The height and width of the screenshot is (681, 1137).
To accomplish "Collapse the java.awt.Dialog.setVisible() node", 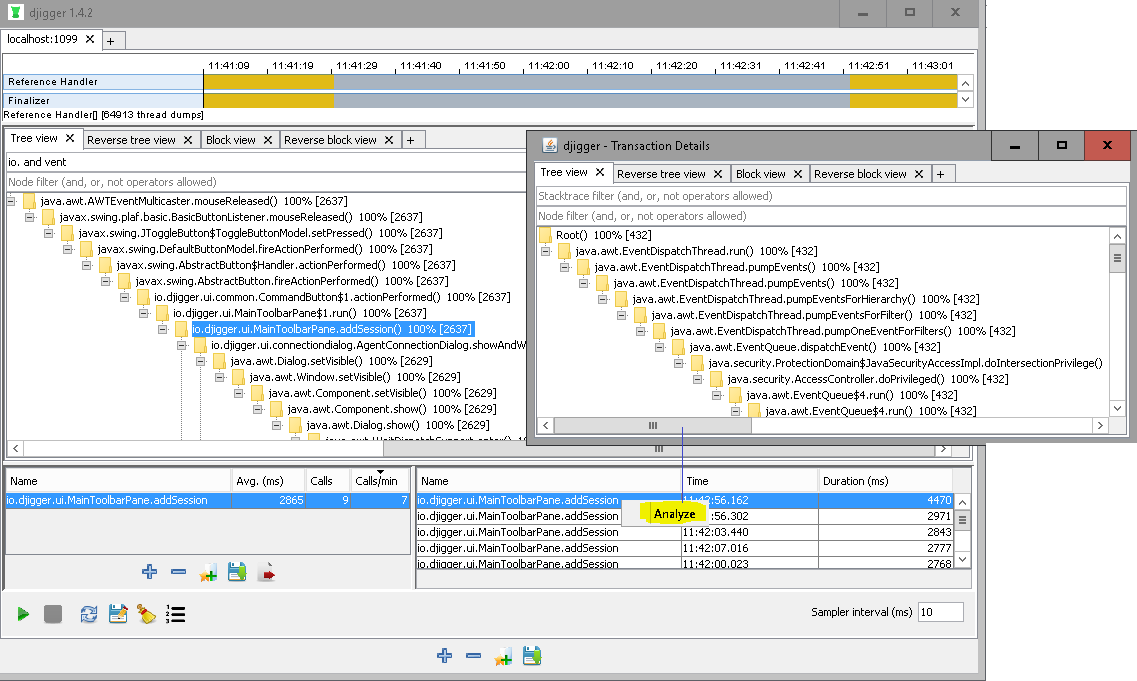I will coord(200,361).
